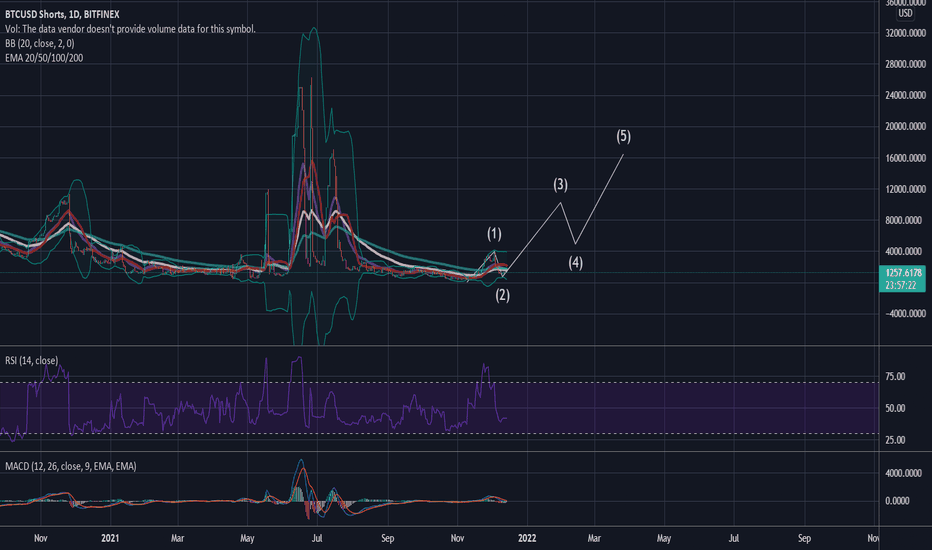The height and width of the screenshot is (550, 932).
Task: Click the 28000.0000 price axis label
Action: (905, 64)
